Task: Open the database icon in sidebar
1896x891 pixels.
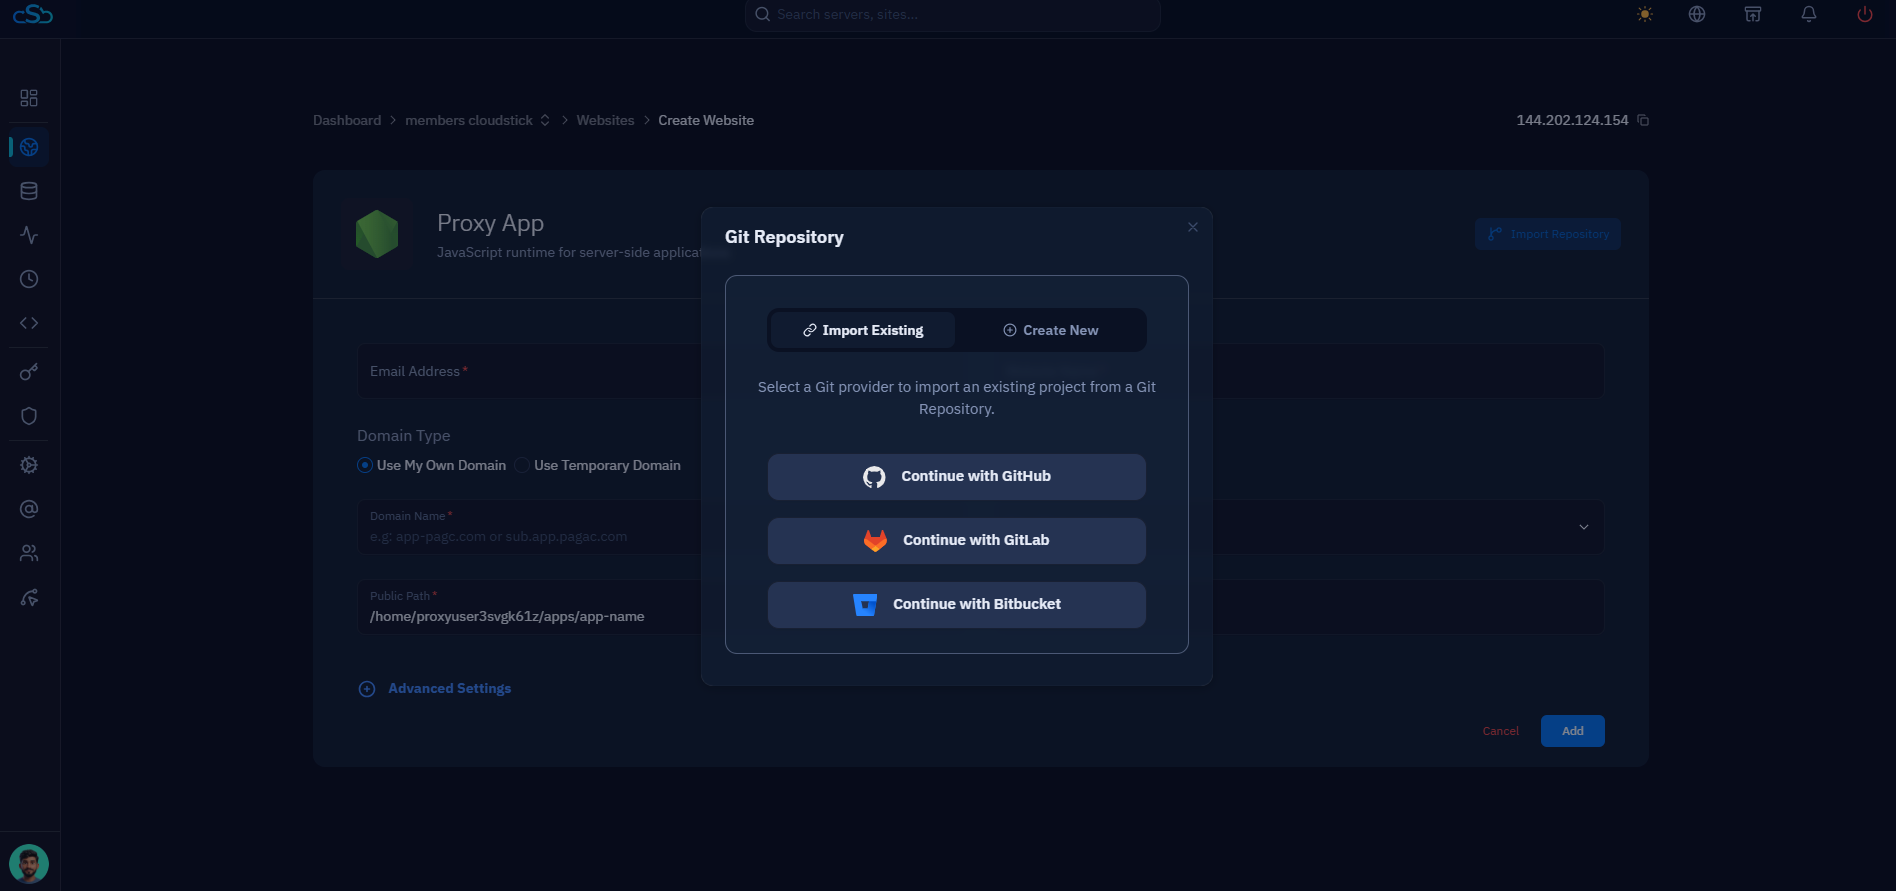Action: pos(29,191)
